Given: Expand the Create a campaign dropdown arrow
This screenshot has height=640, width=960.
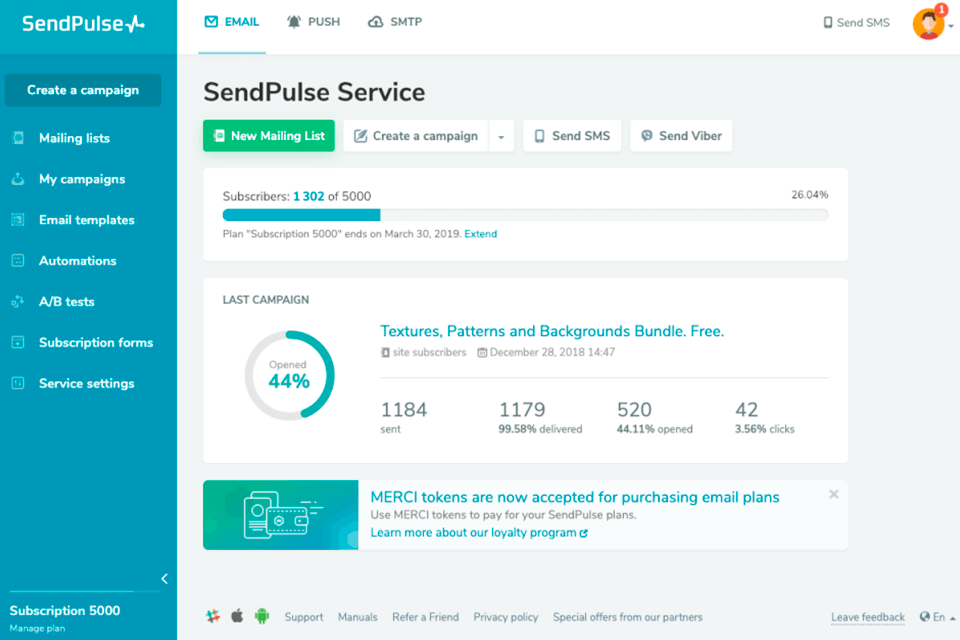Looking at the screenshot, I should [x=501, y=136].
